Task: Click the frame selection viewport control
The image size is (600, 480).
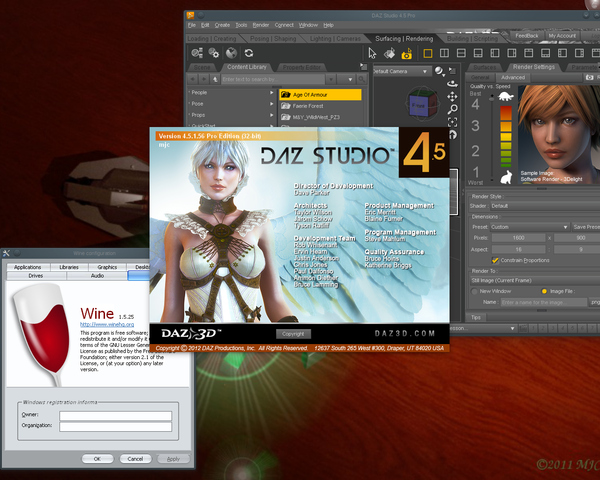Action: [x=452, y=122]
